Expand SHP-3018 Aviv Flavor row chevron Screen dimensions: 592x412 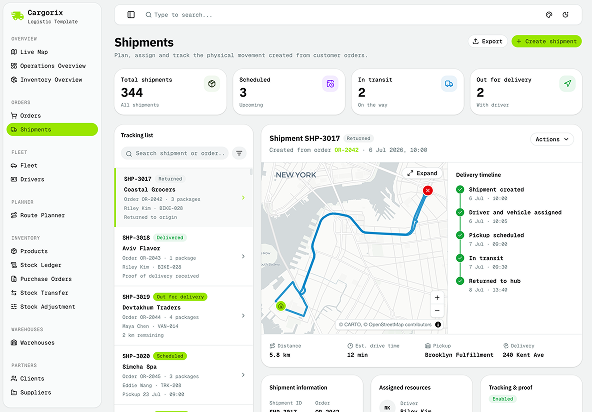coord(243,256)
